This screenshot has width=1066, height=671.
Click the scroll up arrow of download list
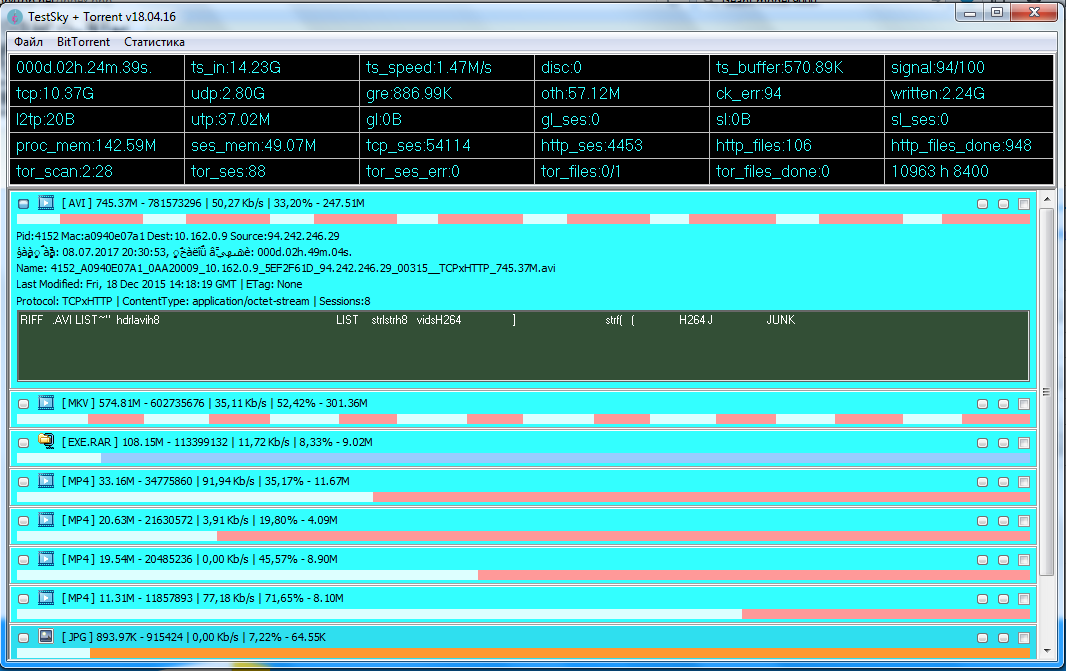pos(1047,199)
